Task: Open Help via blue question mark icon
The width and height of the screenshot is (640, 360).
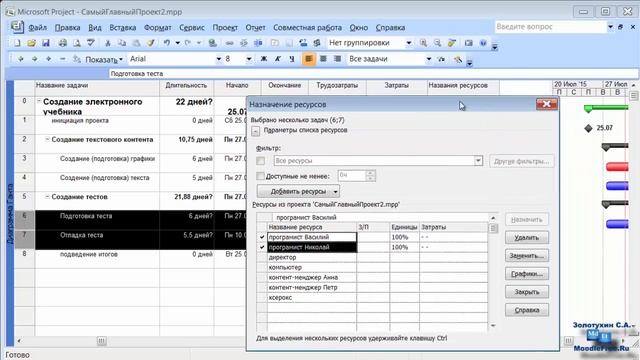Action: click(483, 43)
